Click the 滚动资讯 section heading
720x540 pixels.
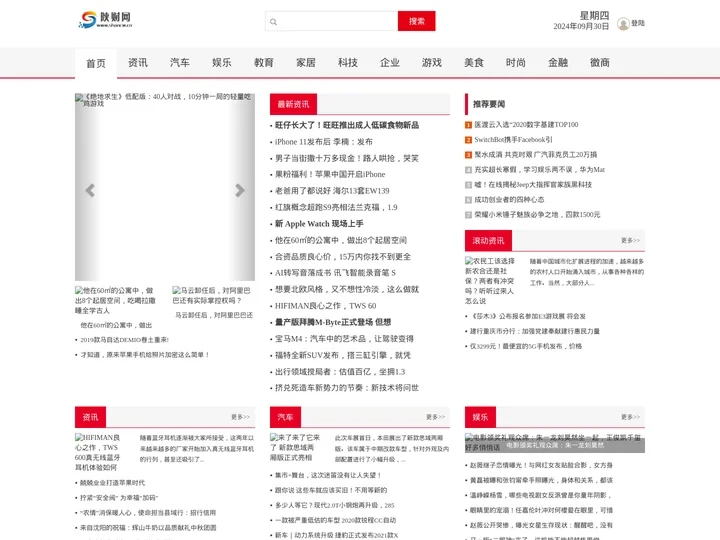click(488, 241)
